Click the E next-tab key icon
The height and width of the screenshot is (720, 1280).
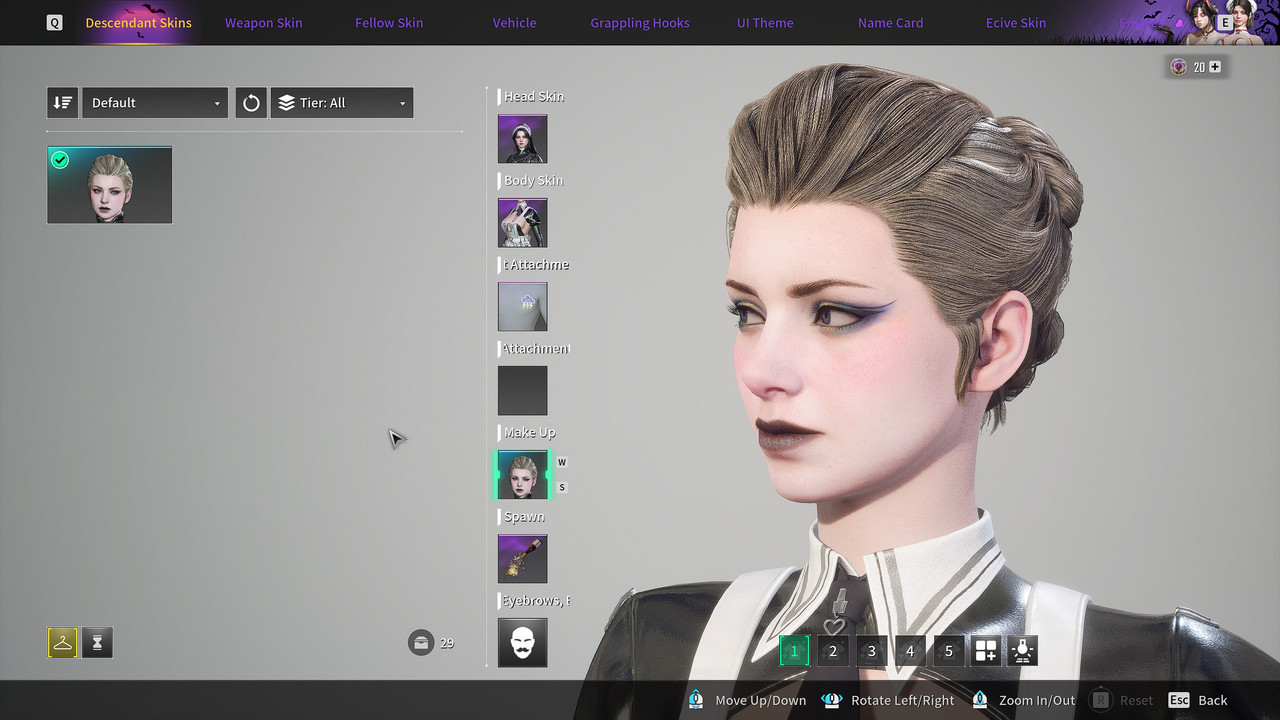pos(1225,22)
